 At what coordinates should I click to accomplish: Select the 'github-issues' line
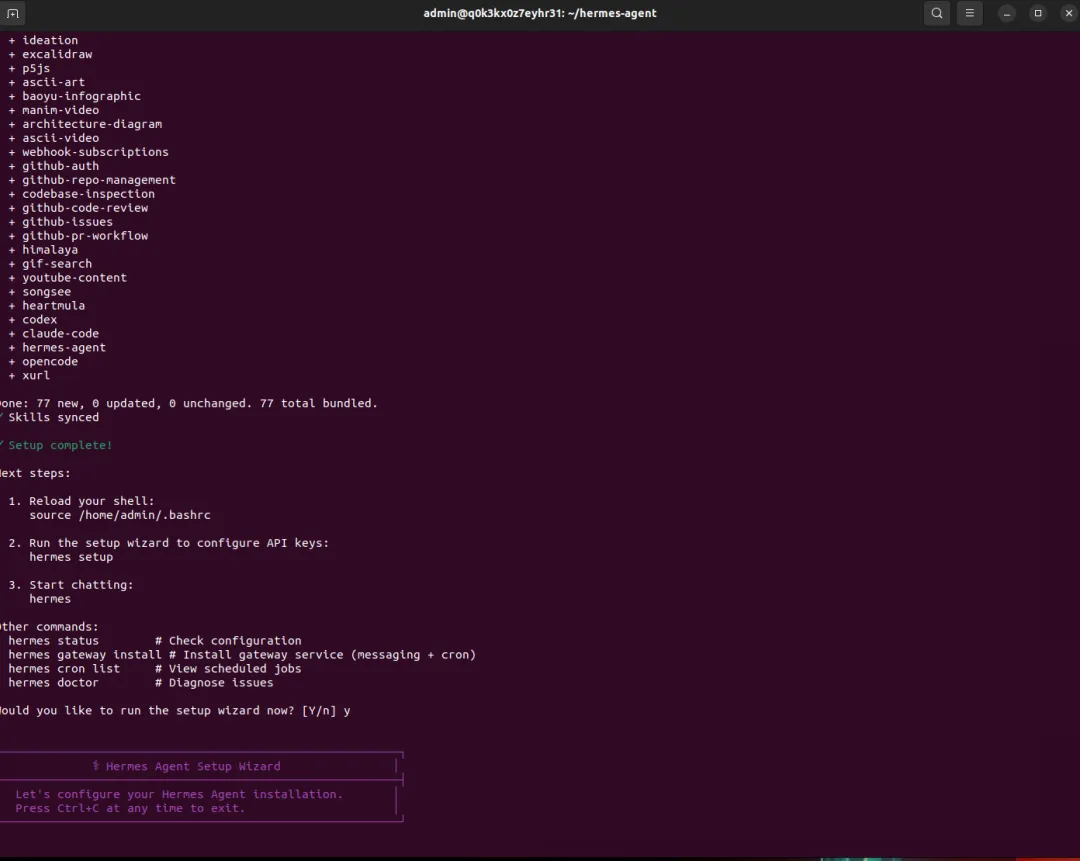pos(60,222)
